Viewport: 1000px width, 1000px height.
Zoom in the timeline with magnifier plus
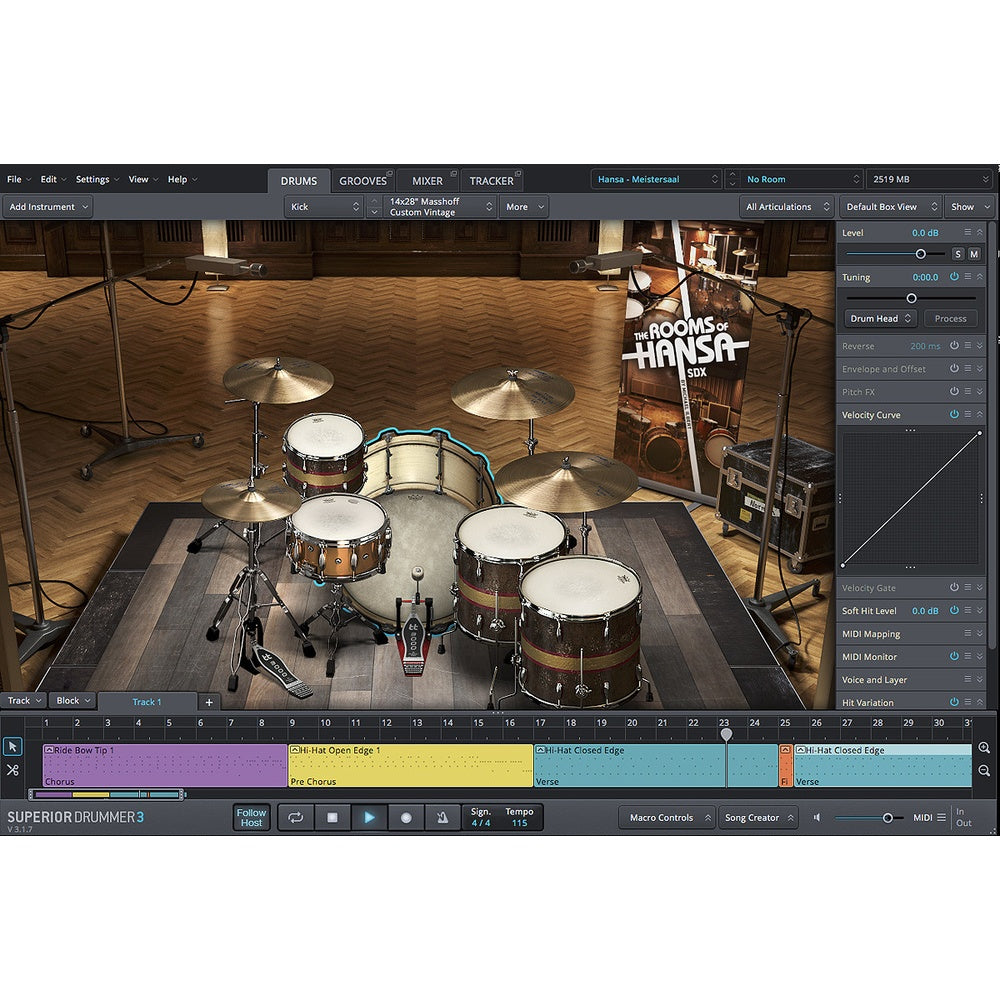coord(984,748)
